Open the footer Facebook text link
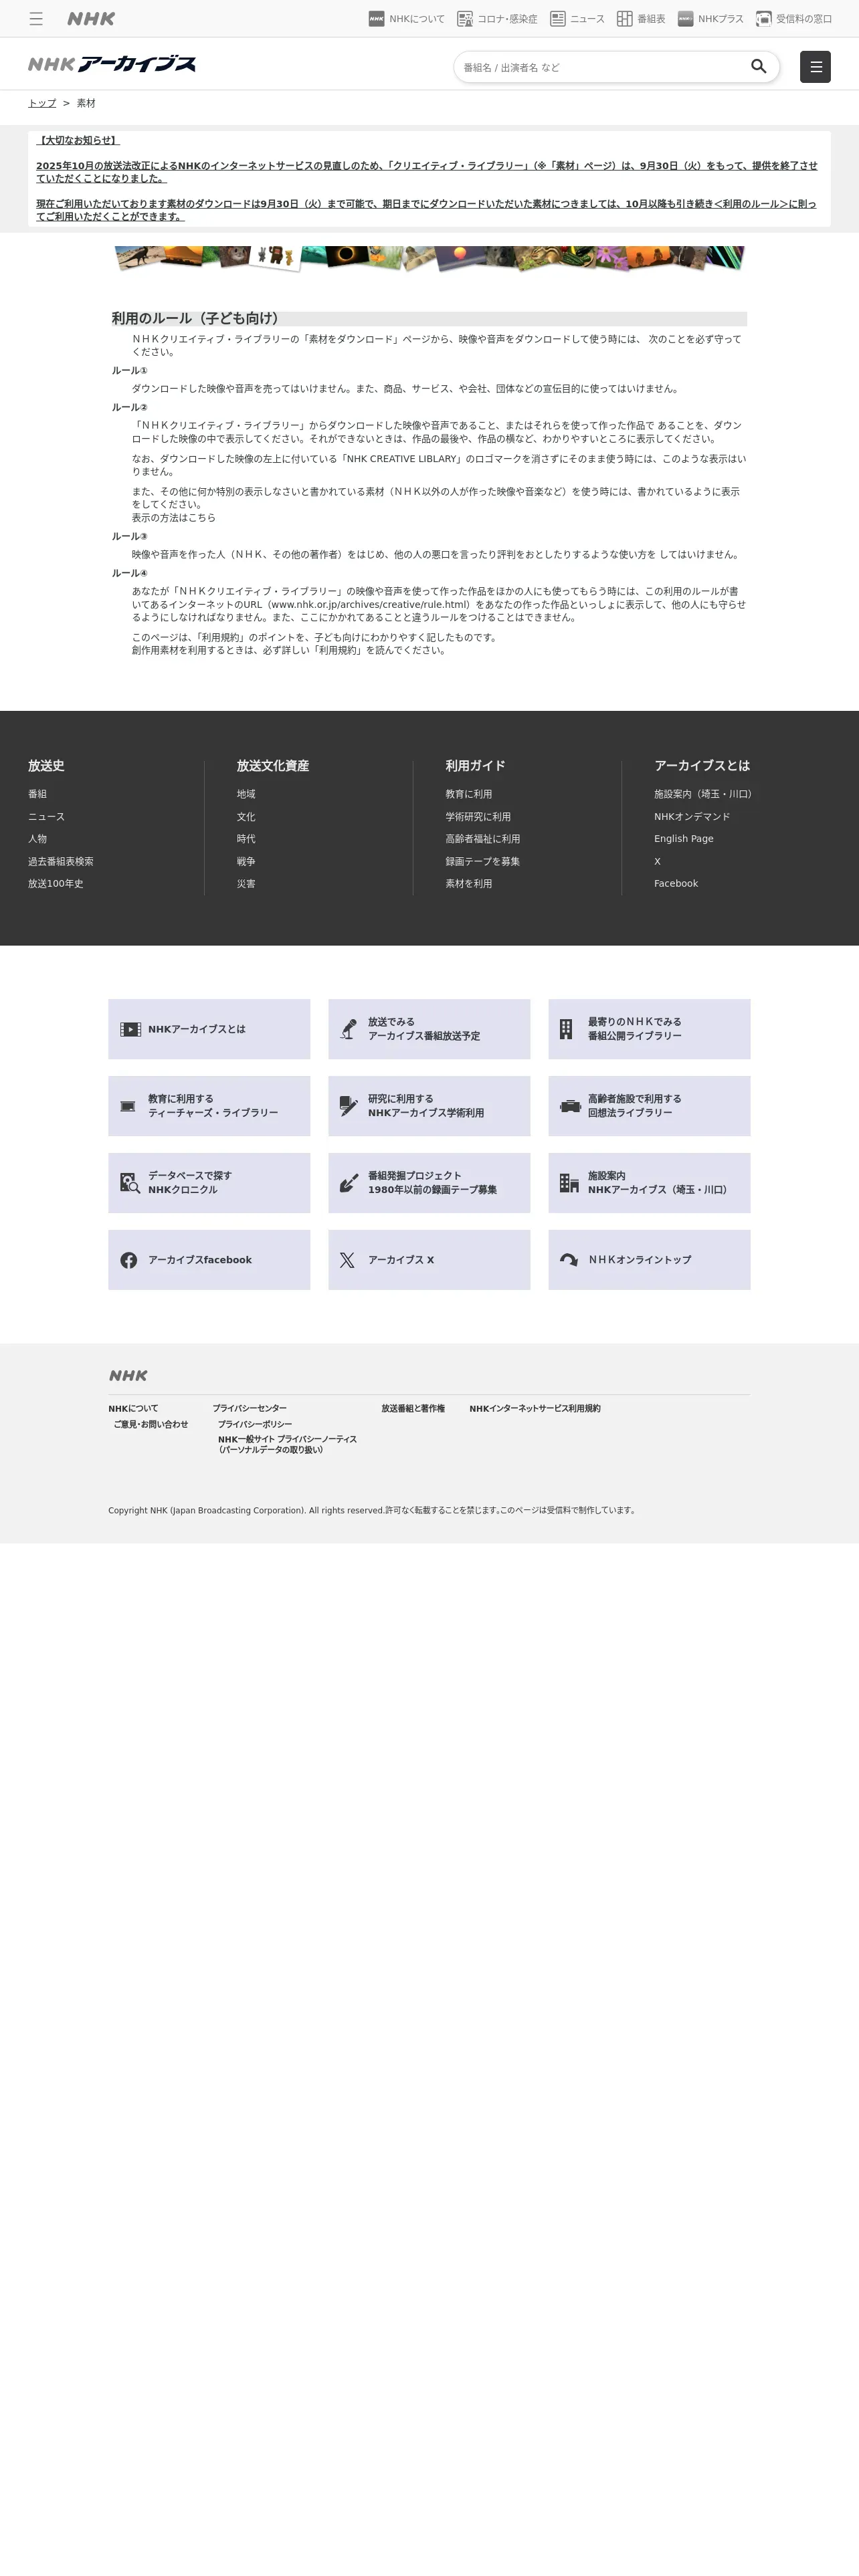859x2576 pixels. (x=676, y=884)
